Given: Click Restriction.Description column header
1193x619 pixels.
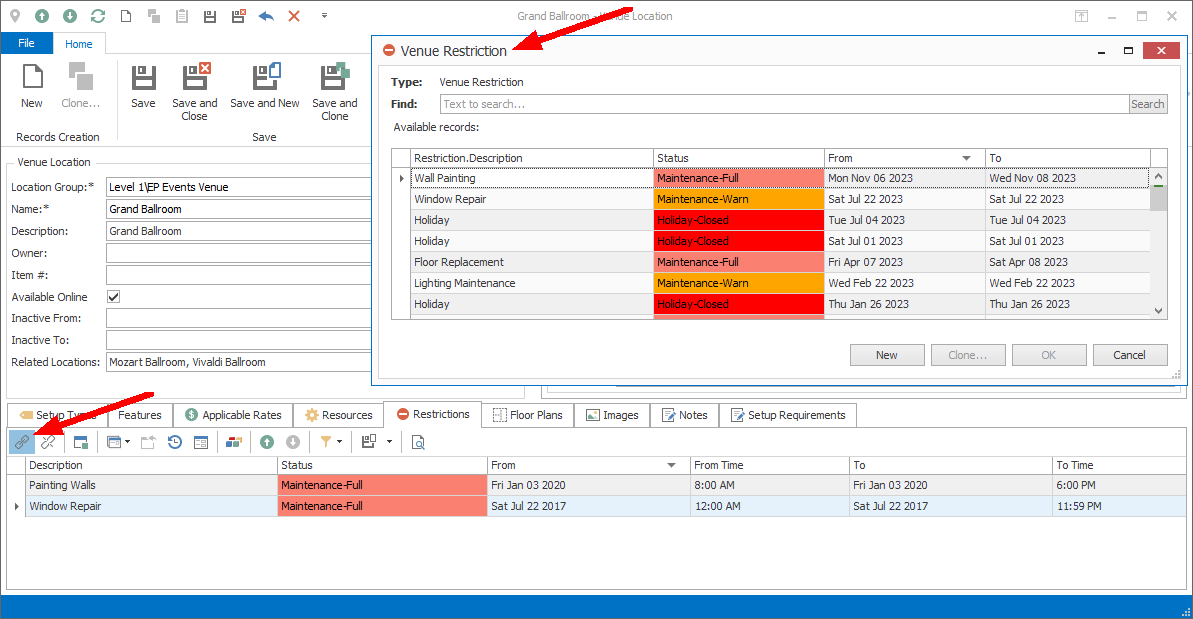Looking at the screenshot, I should coord(532,158).
